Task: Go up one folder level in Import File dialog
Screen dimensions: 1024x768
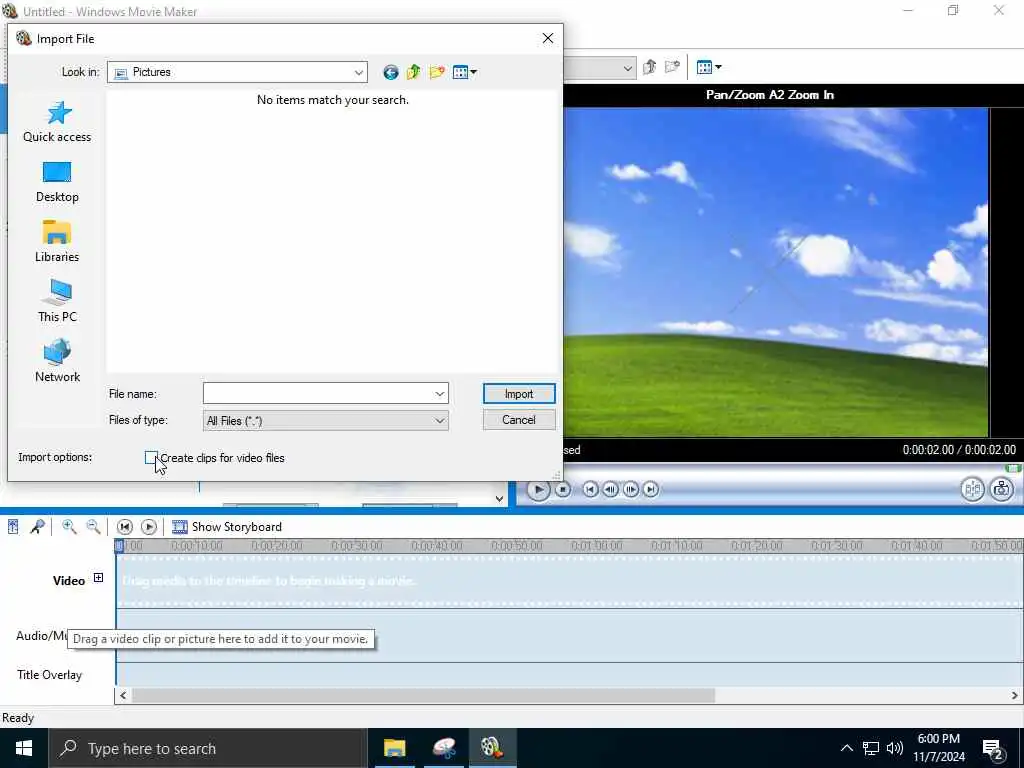Action: [x=413, y=72]
